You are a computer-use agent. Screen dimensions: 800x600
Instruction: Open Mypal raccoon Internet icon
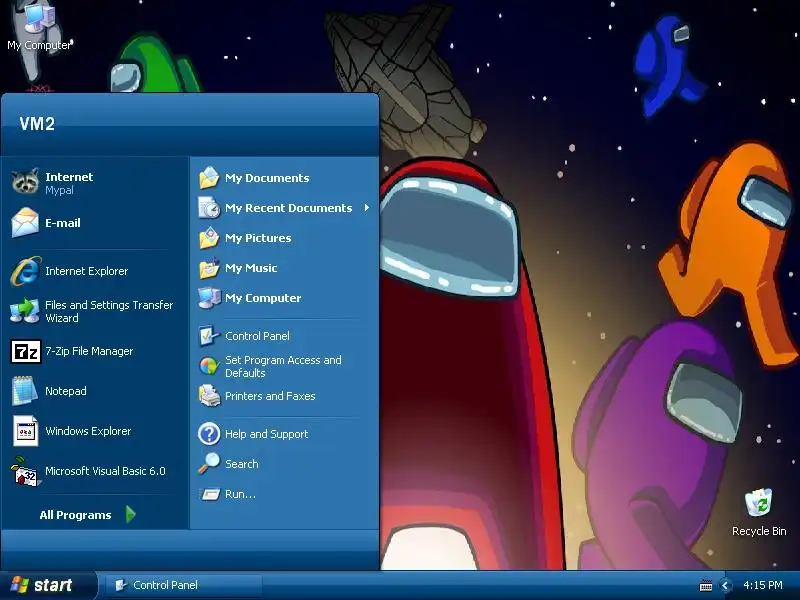tap(25, 182)
